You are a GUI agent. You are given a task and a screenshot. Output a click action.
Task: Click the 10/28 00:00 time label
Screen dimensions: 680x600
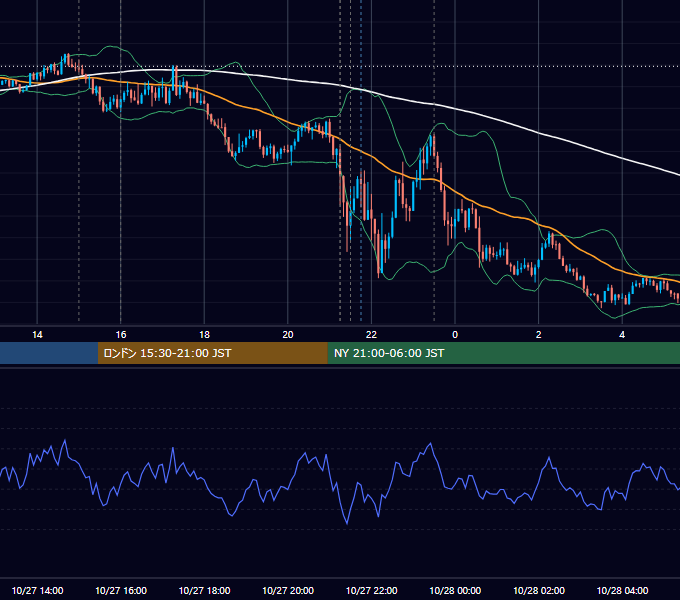click(455, 590)
